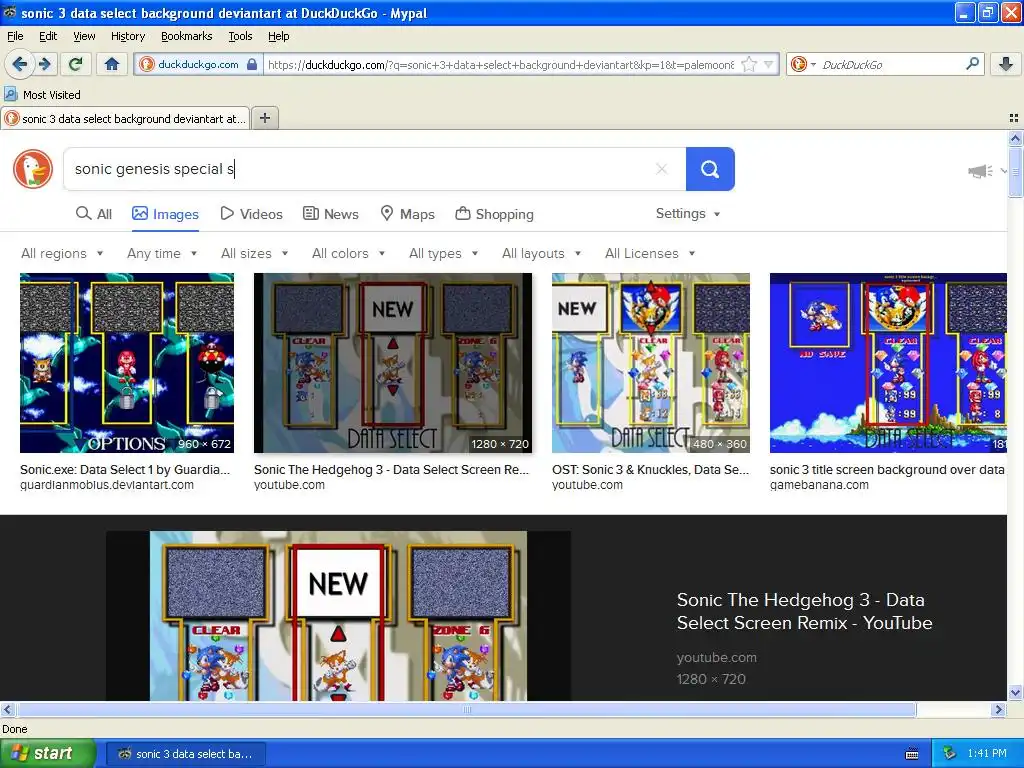Click the taskbar on-screen keyboard icon
This screenshot has width=1024, height=768.
(x=912, y=754)
